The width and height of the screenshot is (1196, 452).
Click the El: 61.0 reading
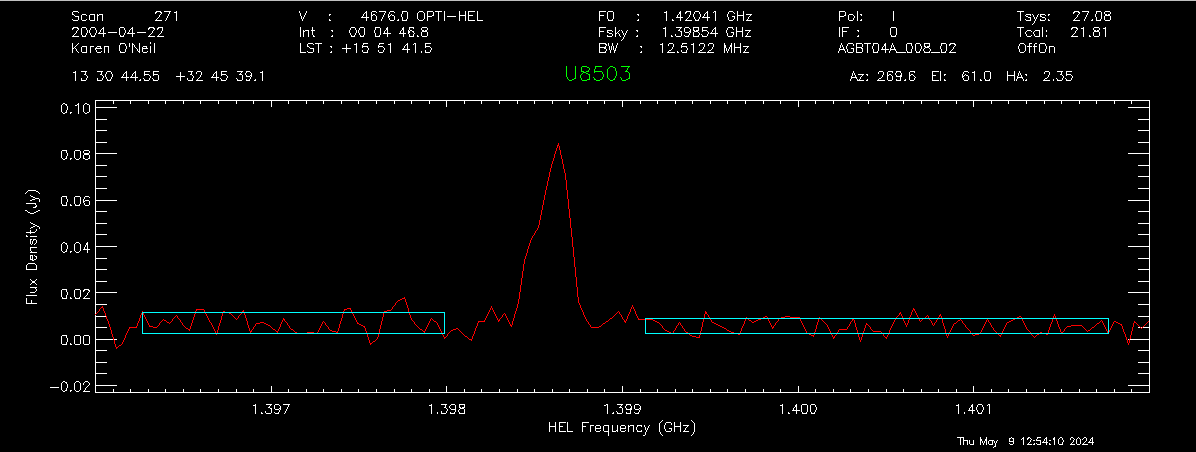pyautogui.click(x=961, y=76)
